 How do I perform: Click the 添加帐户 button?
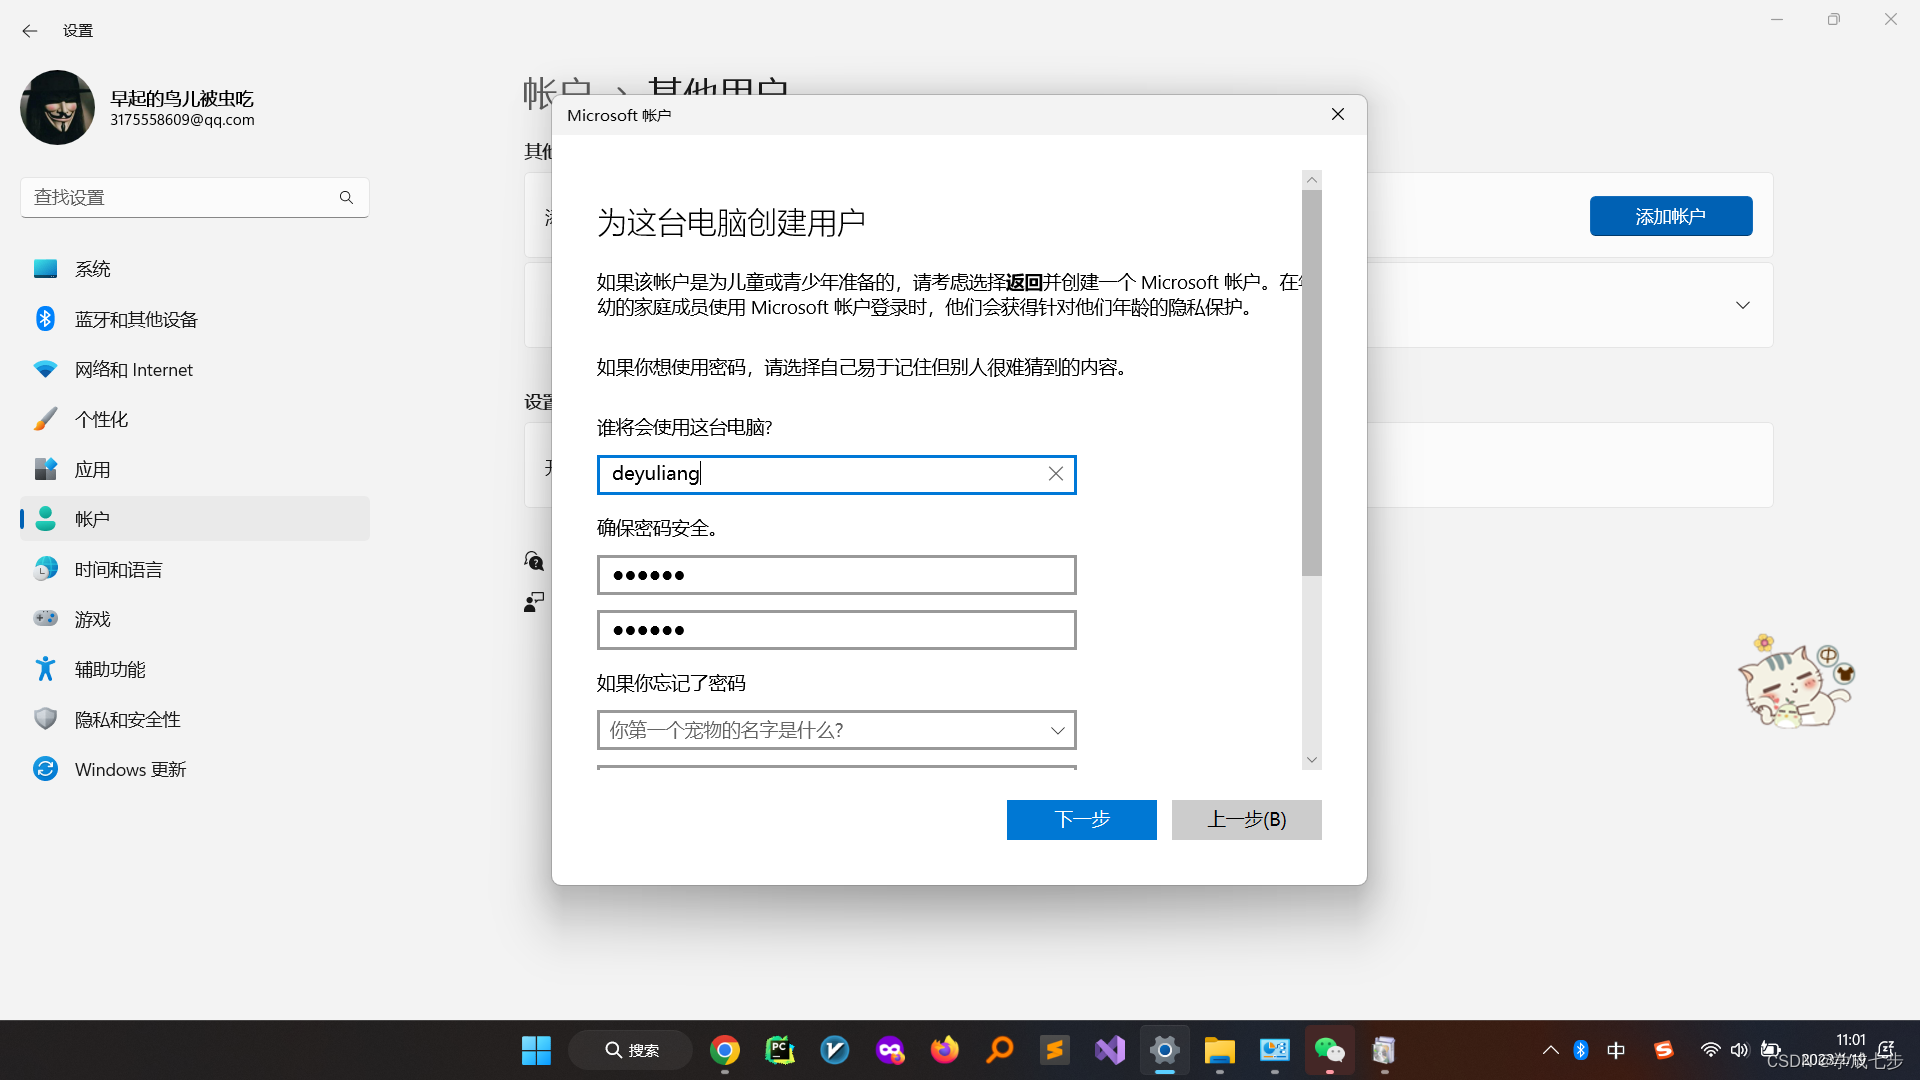(x=1670, y=216)
